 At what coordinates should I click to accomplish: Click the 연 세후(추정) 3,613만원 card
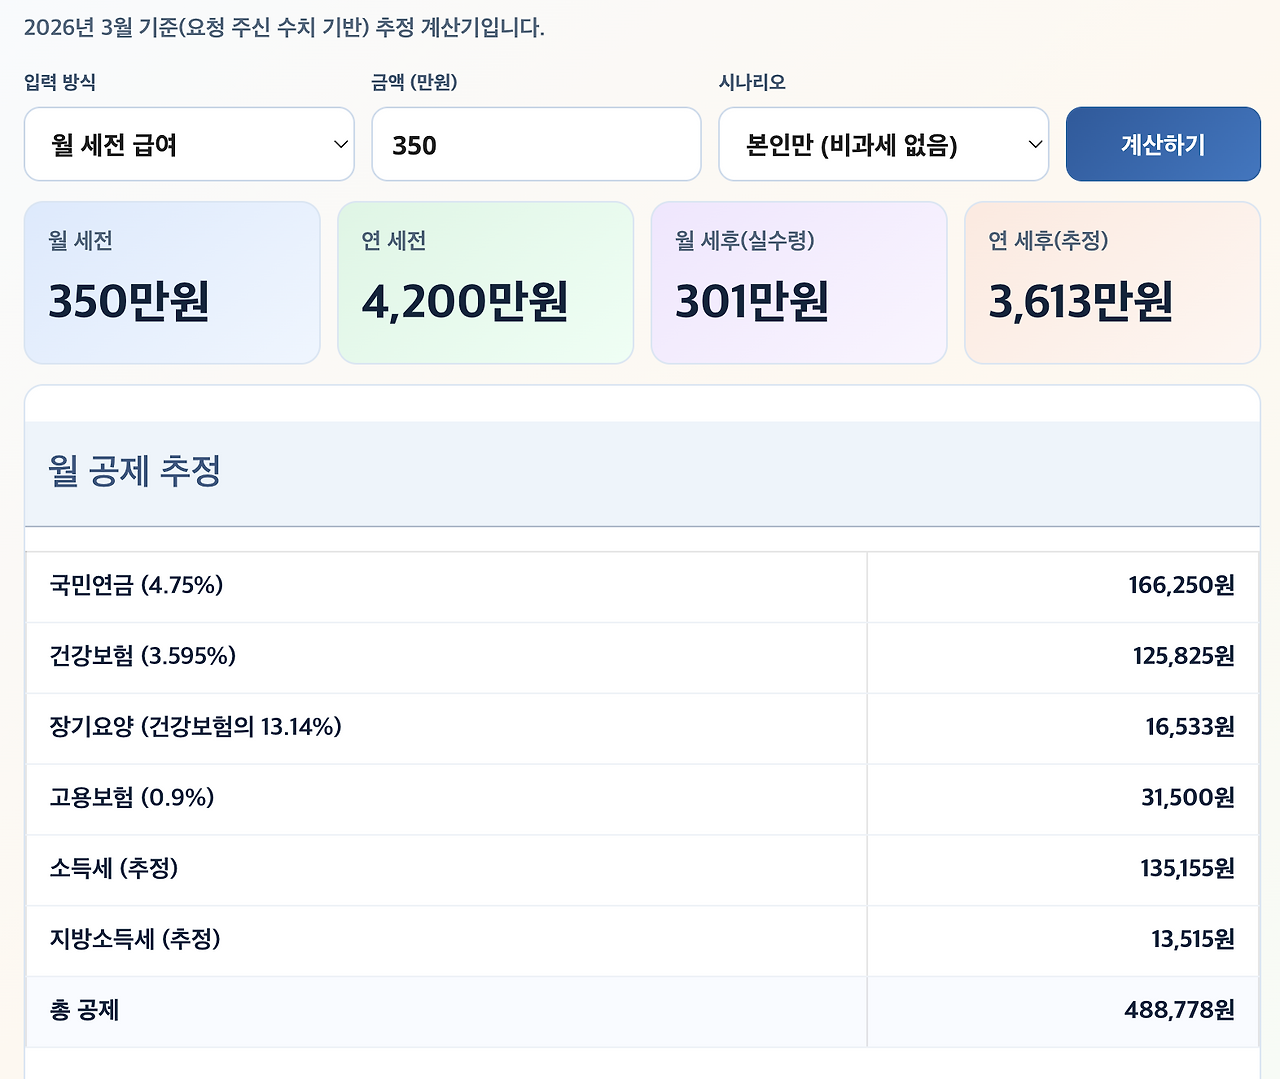pos(1112,283)
